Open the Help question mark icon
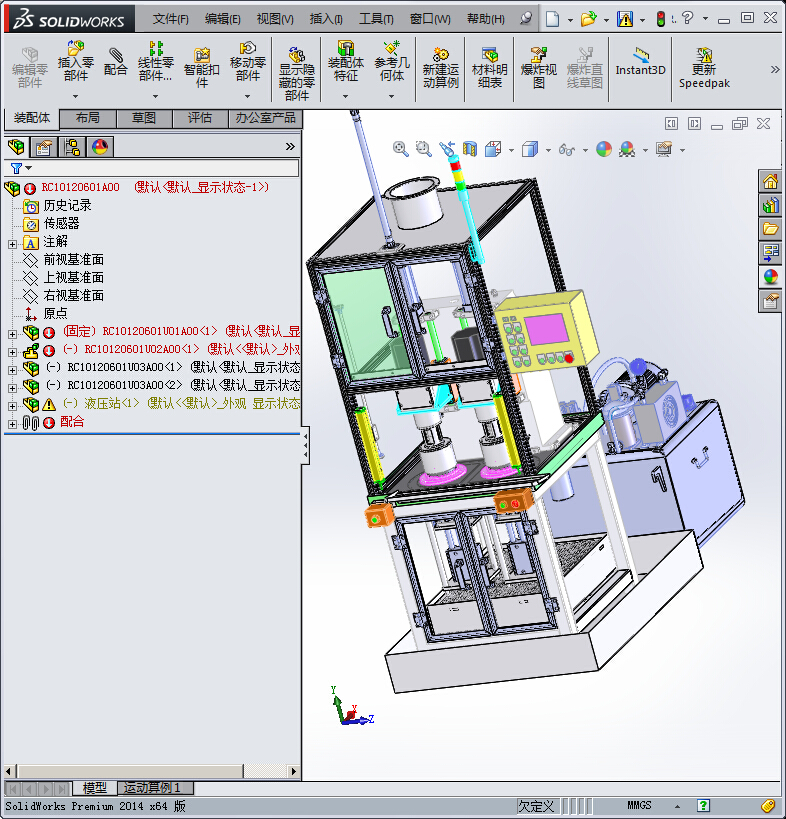This screenshot has width=786, height=819. (x=688, y=18)
